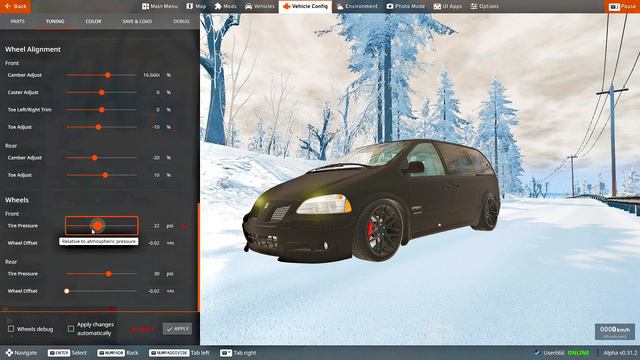Switch to the PARTS tab
The width and height of the screenshot is (640, 360).
[18, 21]
